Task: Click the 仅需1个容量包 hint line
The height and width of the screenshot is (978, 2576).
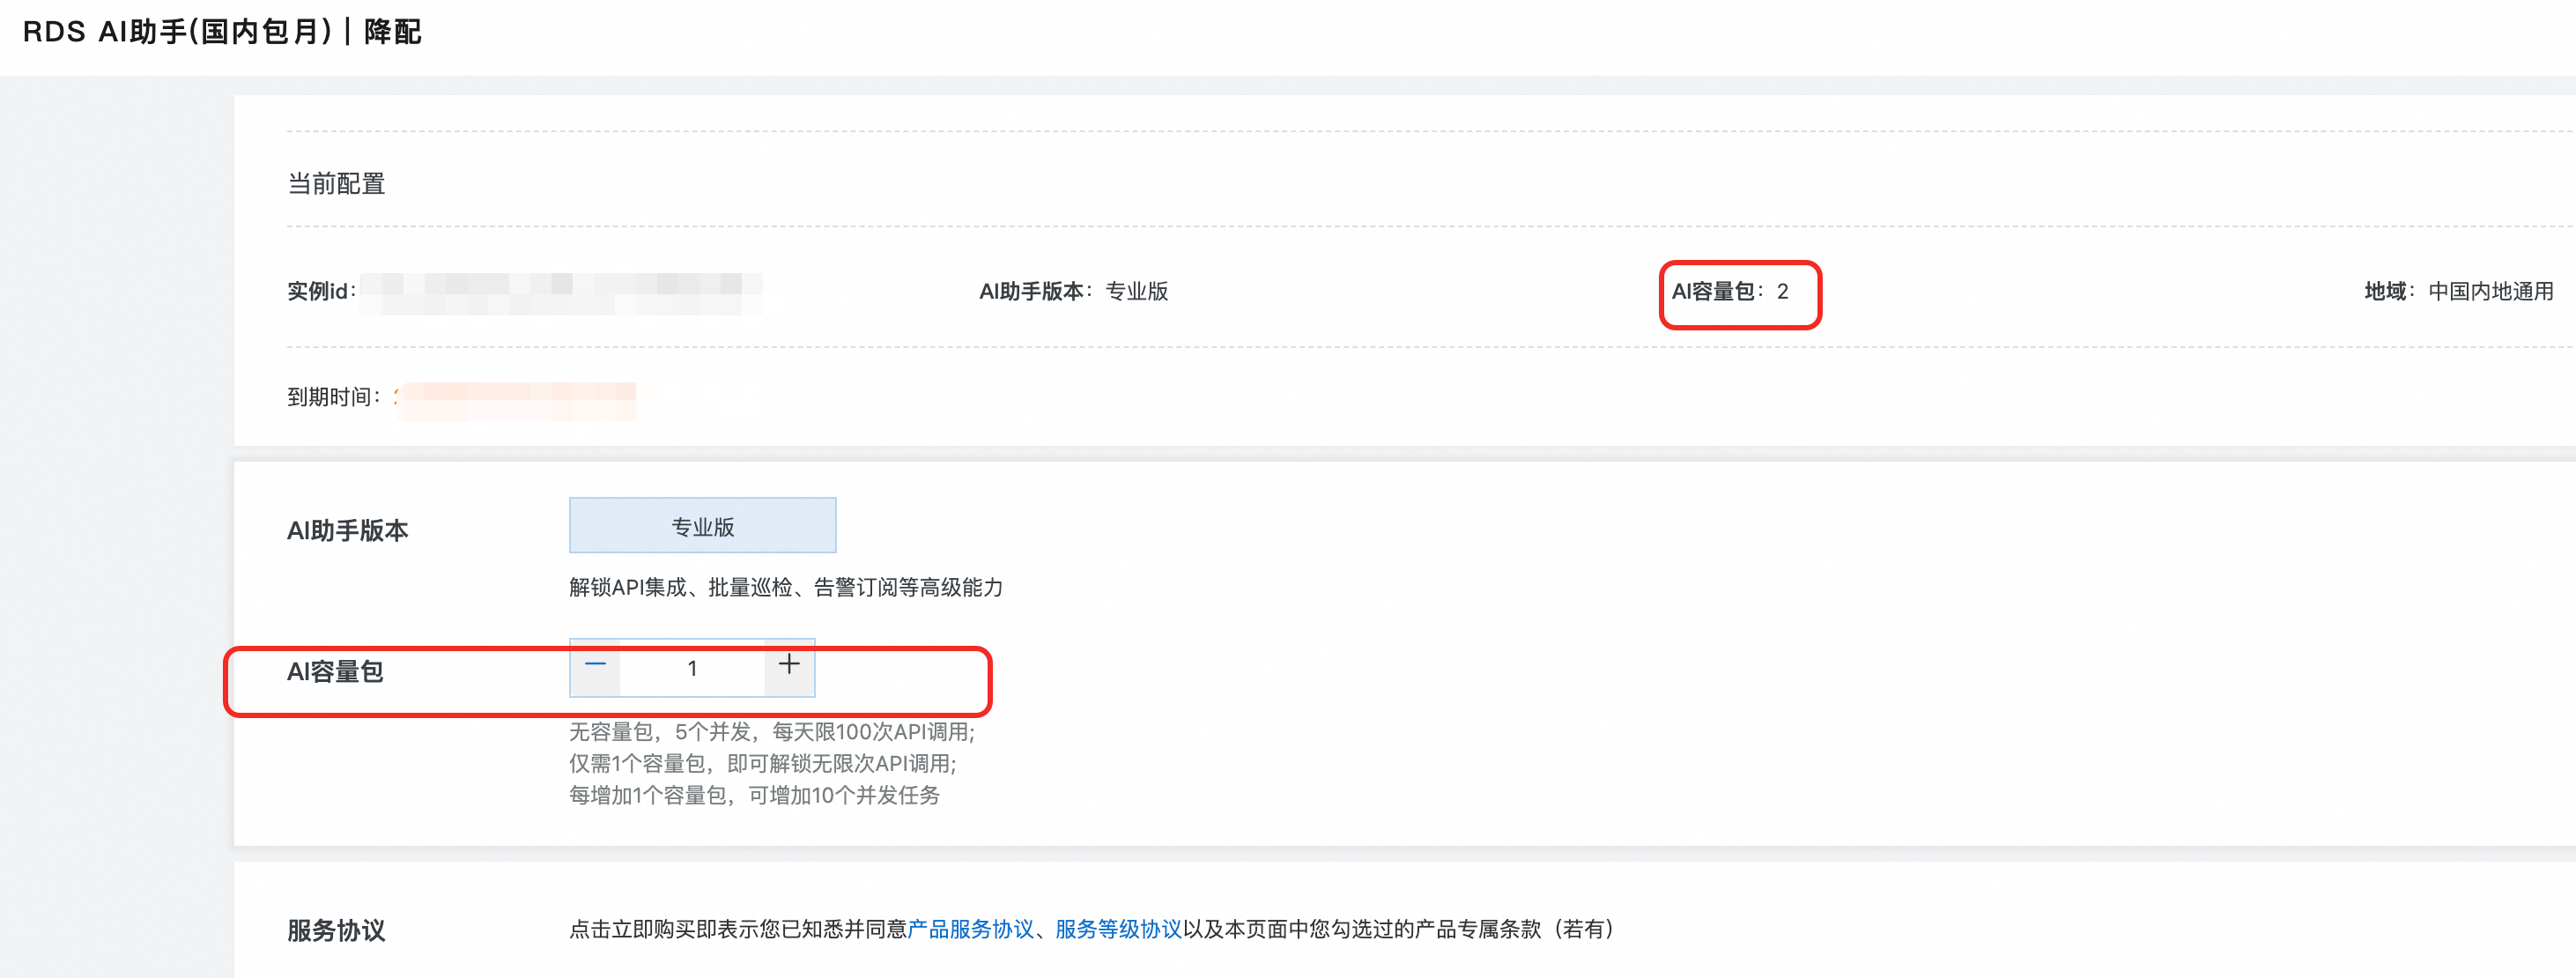Action: [762, 764]
